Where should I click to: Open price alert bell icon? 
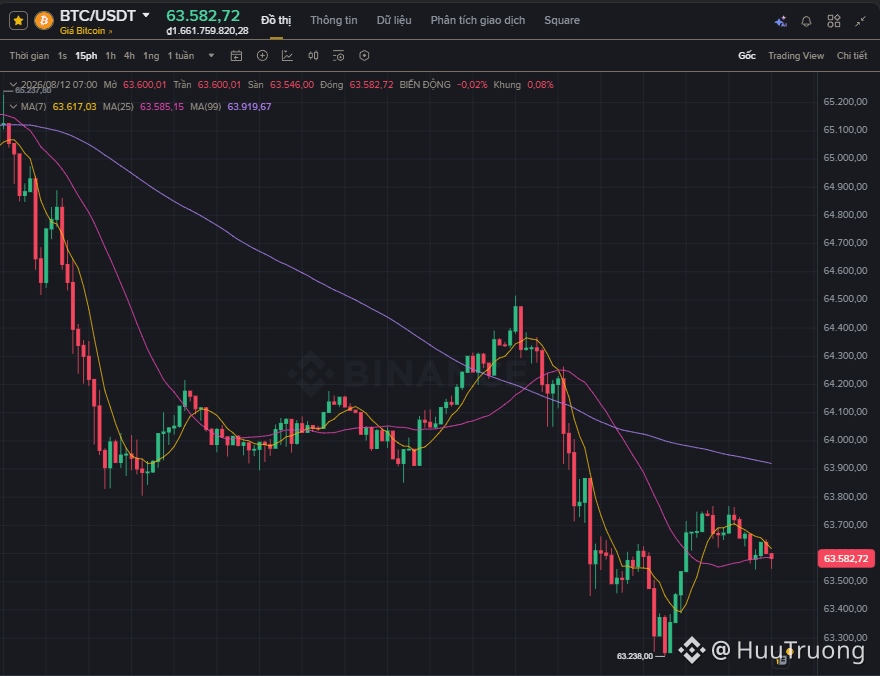tap(806, 21)
